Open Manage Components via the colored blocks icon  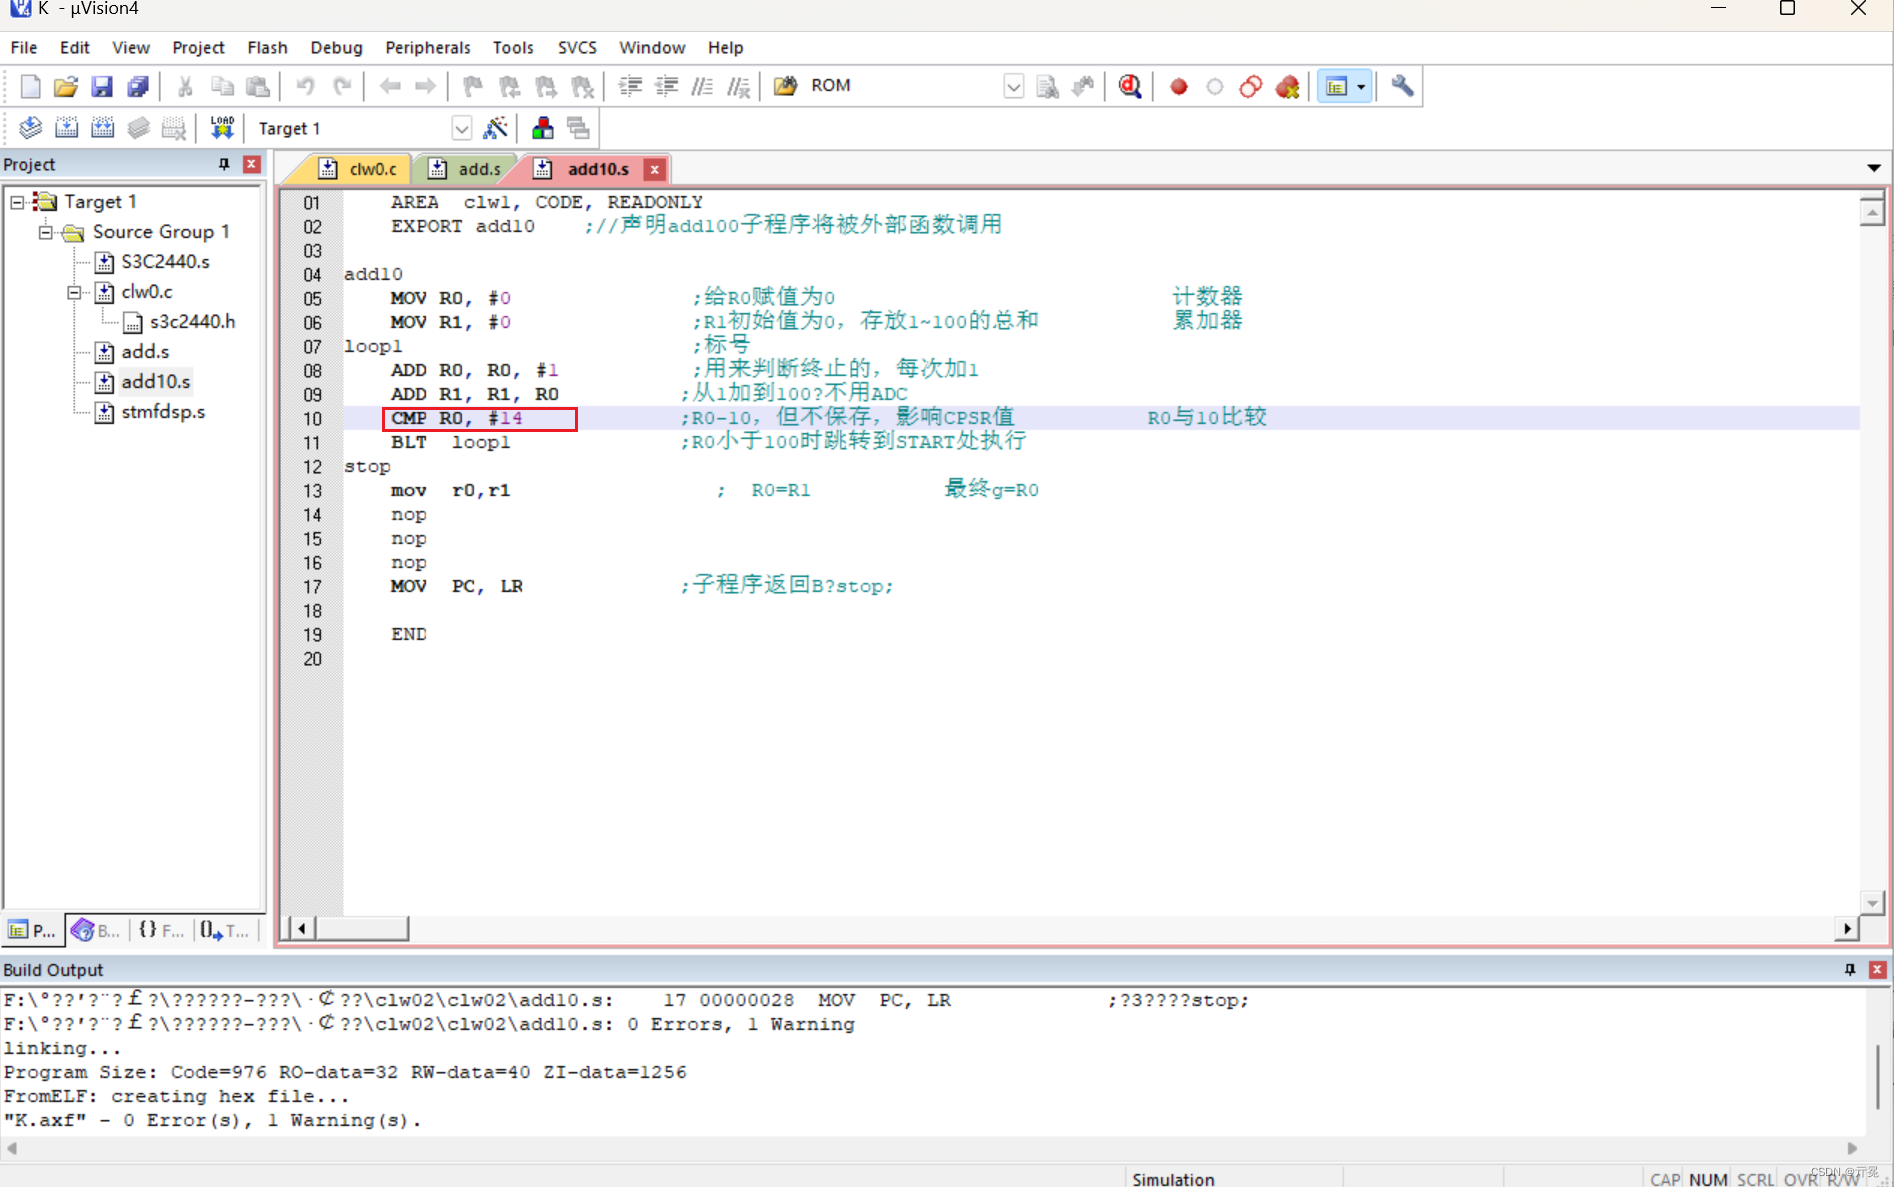543,128
